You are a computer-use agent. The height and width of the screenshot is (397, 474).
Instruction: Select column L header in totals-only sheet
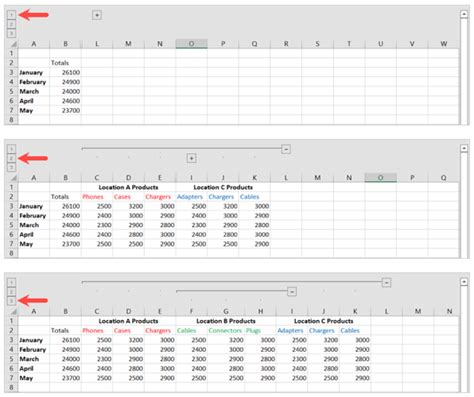coord(97,44)
